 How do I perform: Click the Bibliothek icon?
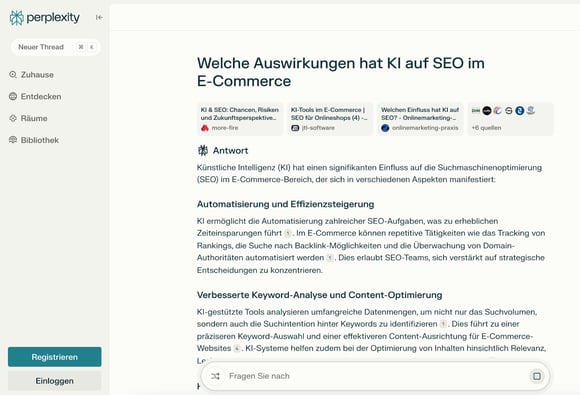tap(13, 140)
